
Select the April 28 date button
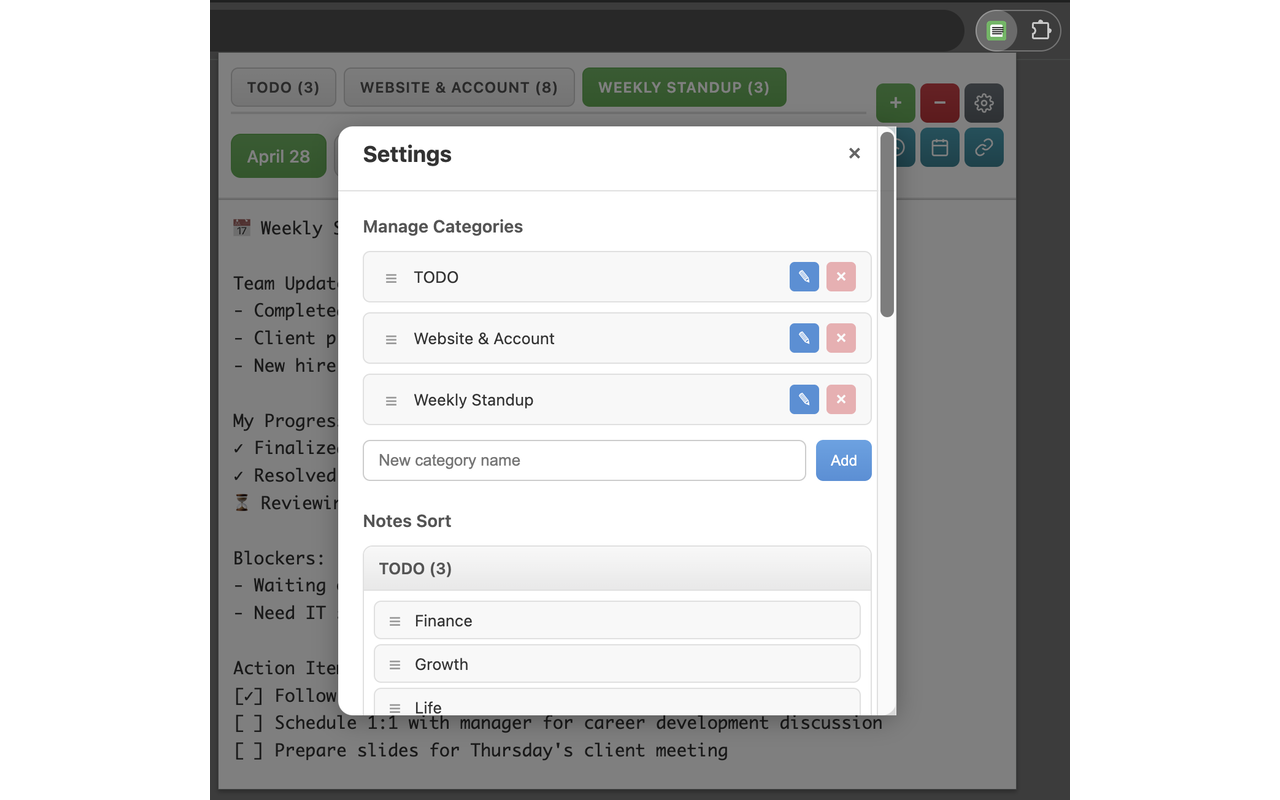[278, 156]
